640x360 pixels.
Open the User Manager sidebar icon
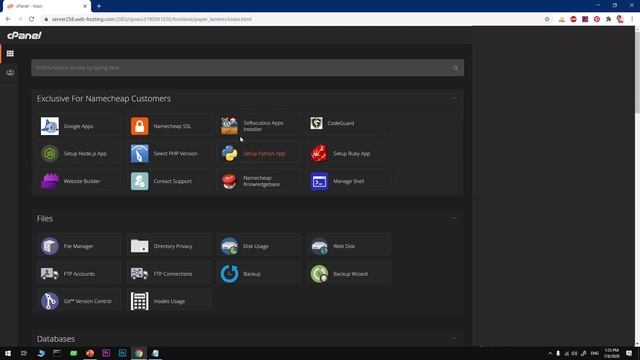point(10,73)
